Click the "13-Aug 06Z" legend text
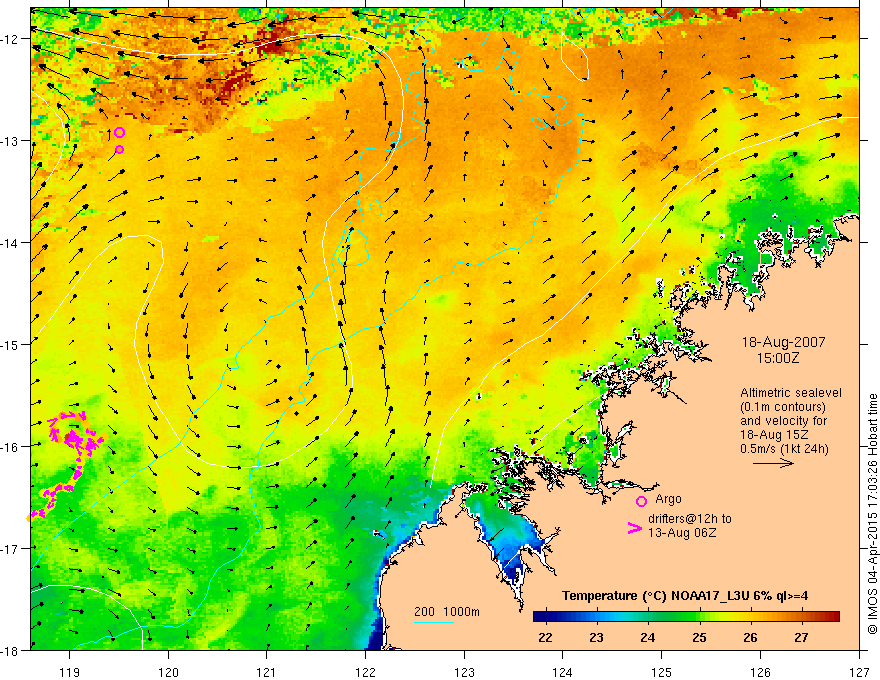Screen dimensions: 880x680 [x=682, y=533]
